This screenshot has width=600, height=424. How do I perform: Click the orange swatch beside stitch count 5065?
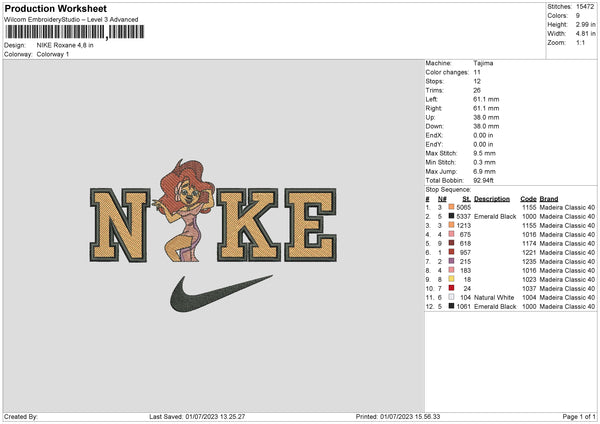(451, 207)
